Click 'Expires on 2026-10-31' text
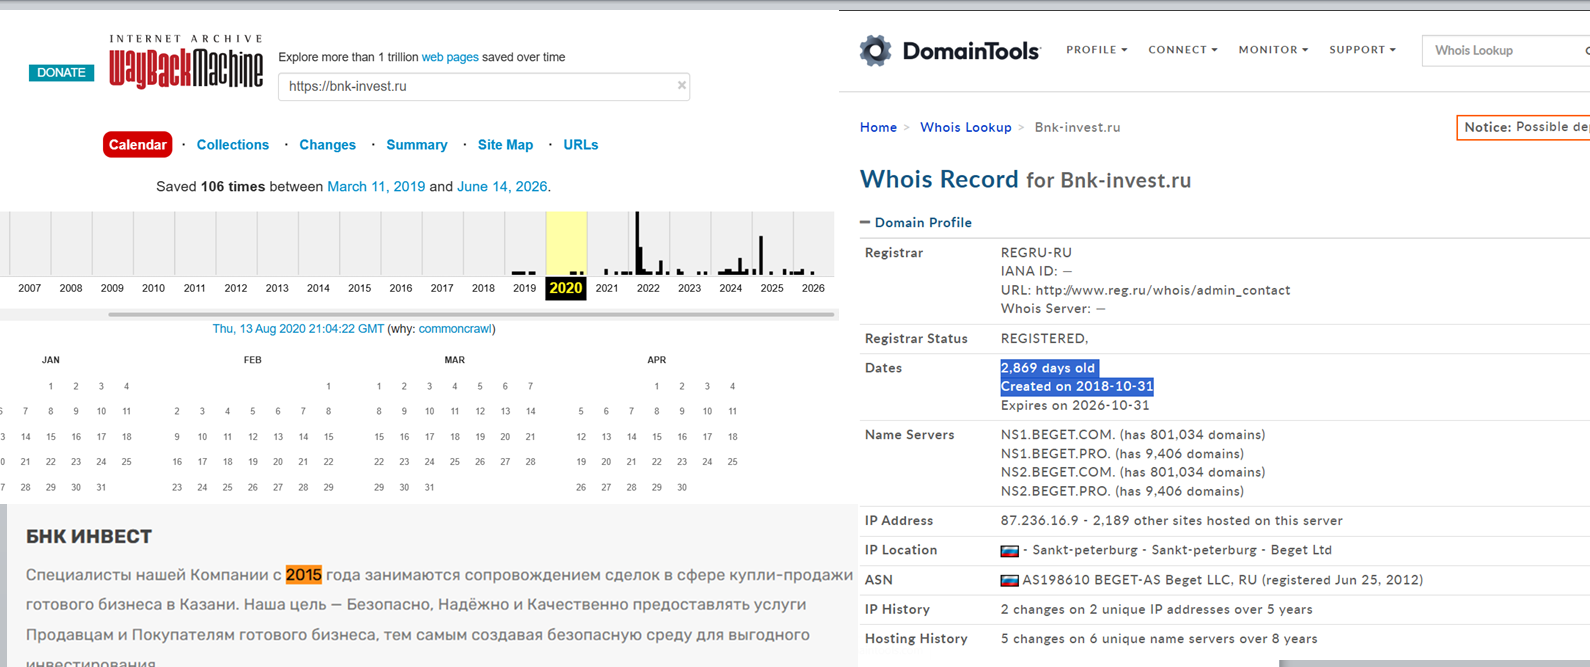The image size is (1590, 667). [x=1075, y=406]
